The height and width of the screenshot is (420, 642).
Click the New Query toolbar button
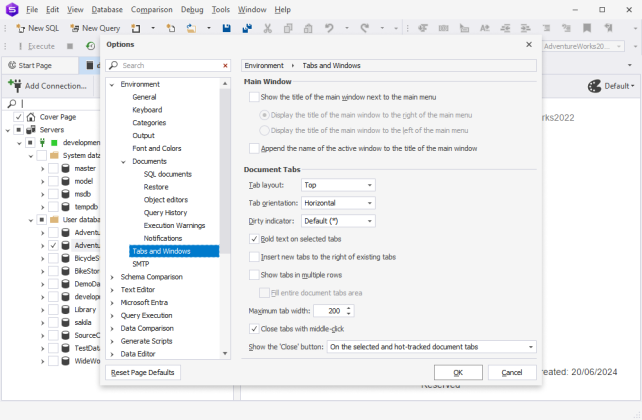coord(94,29)
